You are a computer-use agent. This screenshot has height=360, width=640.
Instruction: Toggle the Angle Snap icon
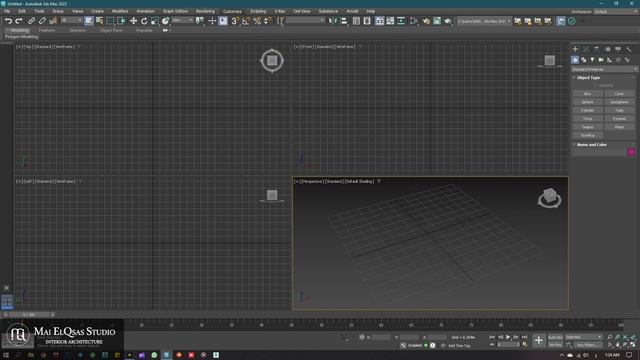tap(246, 21)
